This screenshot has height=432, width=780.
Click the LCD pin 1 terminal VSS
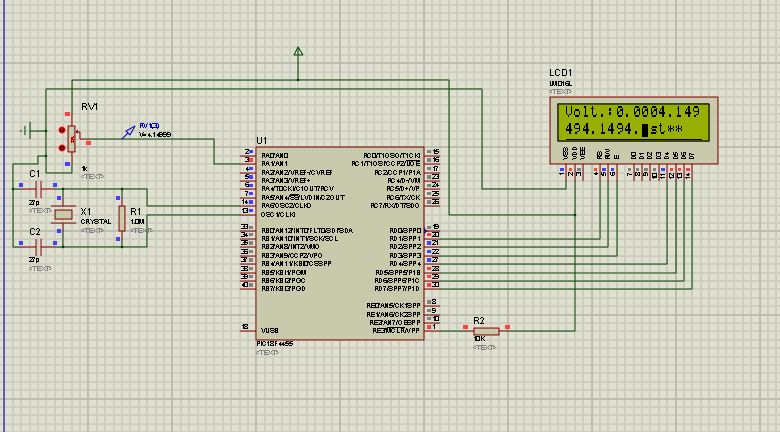563,172
